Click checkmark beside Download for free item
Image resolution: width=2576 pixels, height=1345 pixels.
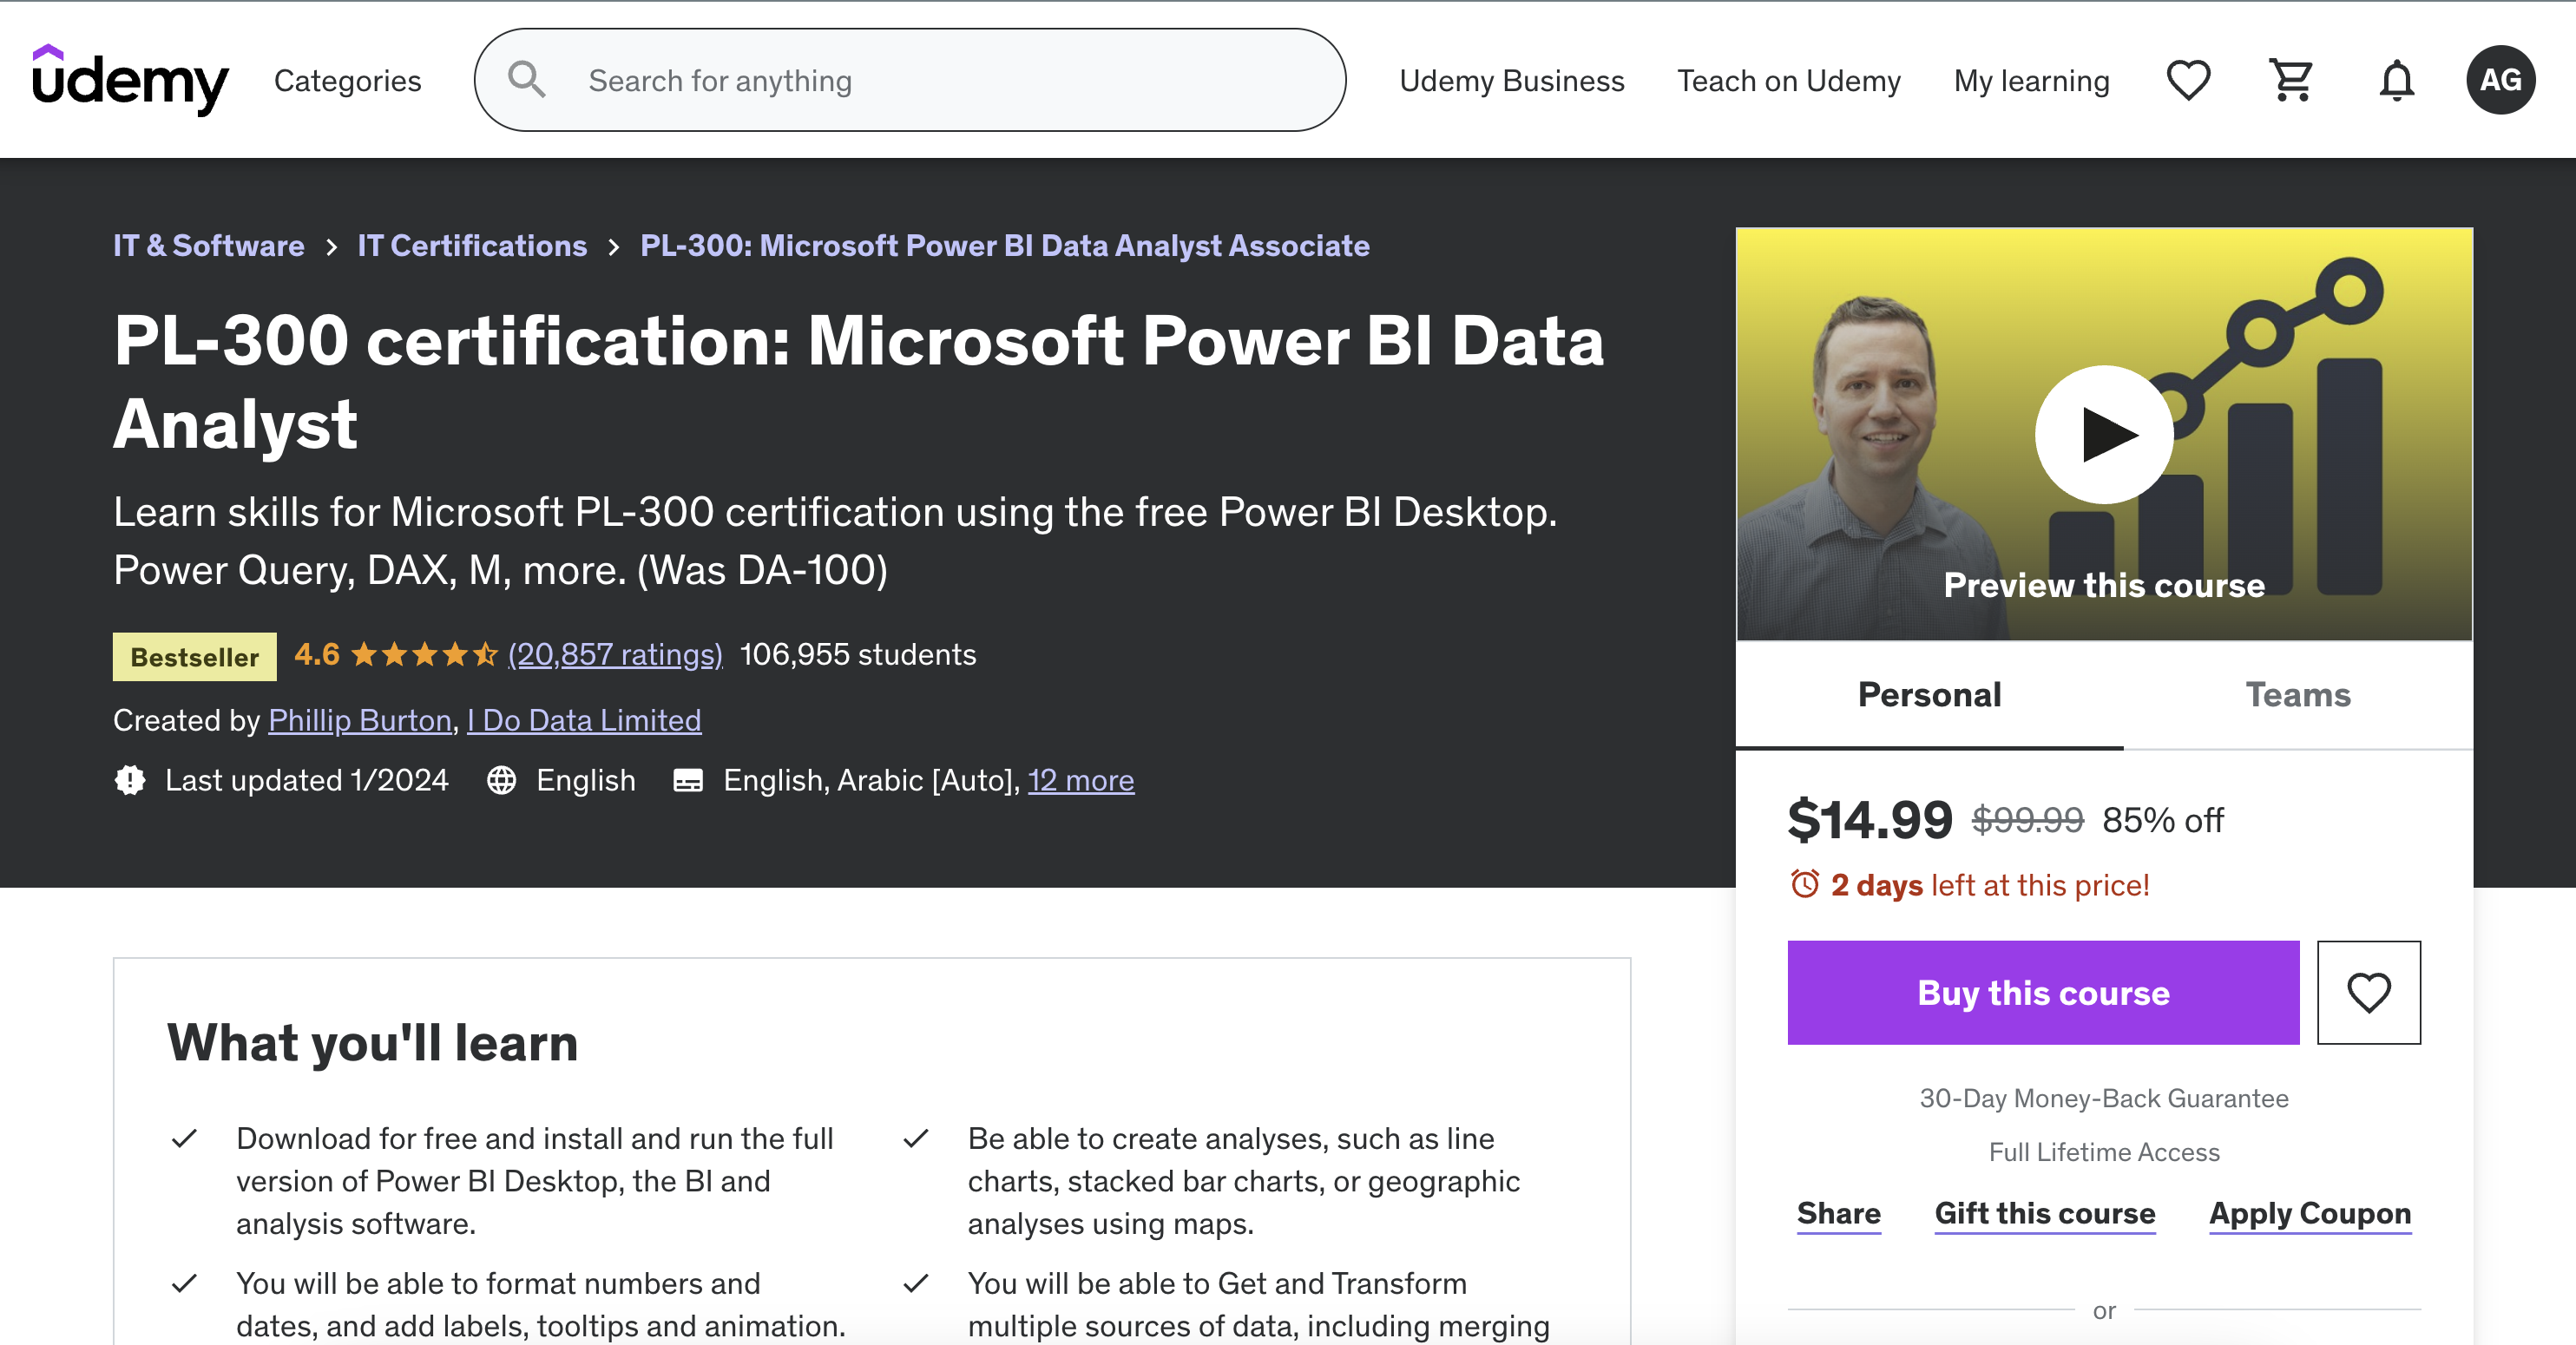[184, 1138]
